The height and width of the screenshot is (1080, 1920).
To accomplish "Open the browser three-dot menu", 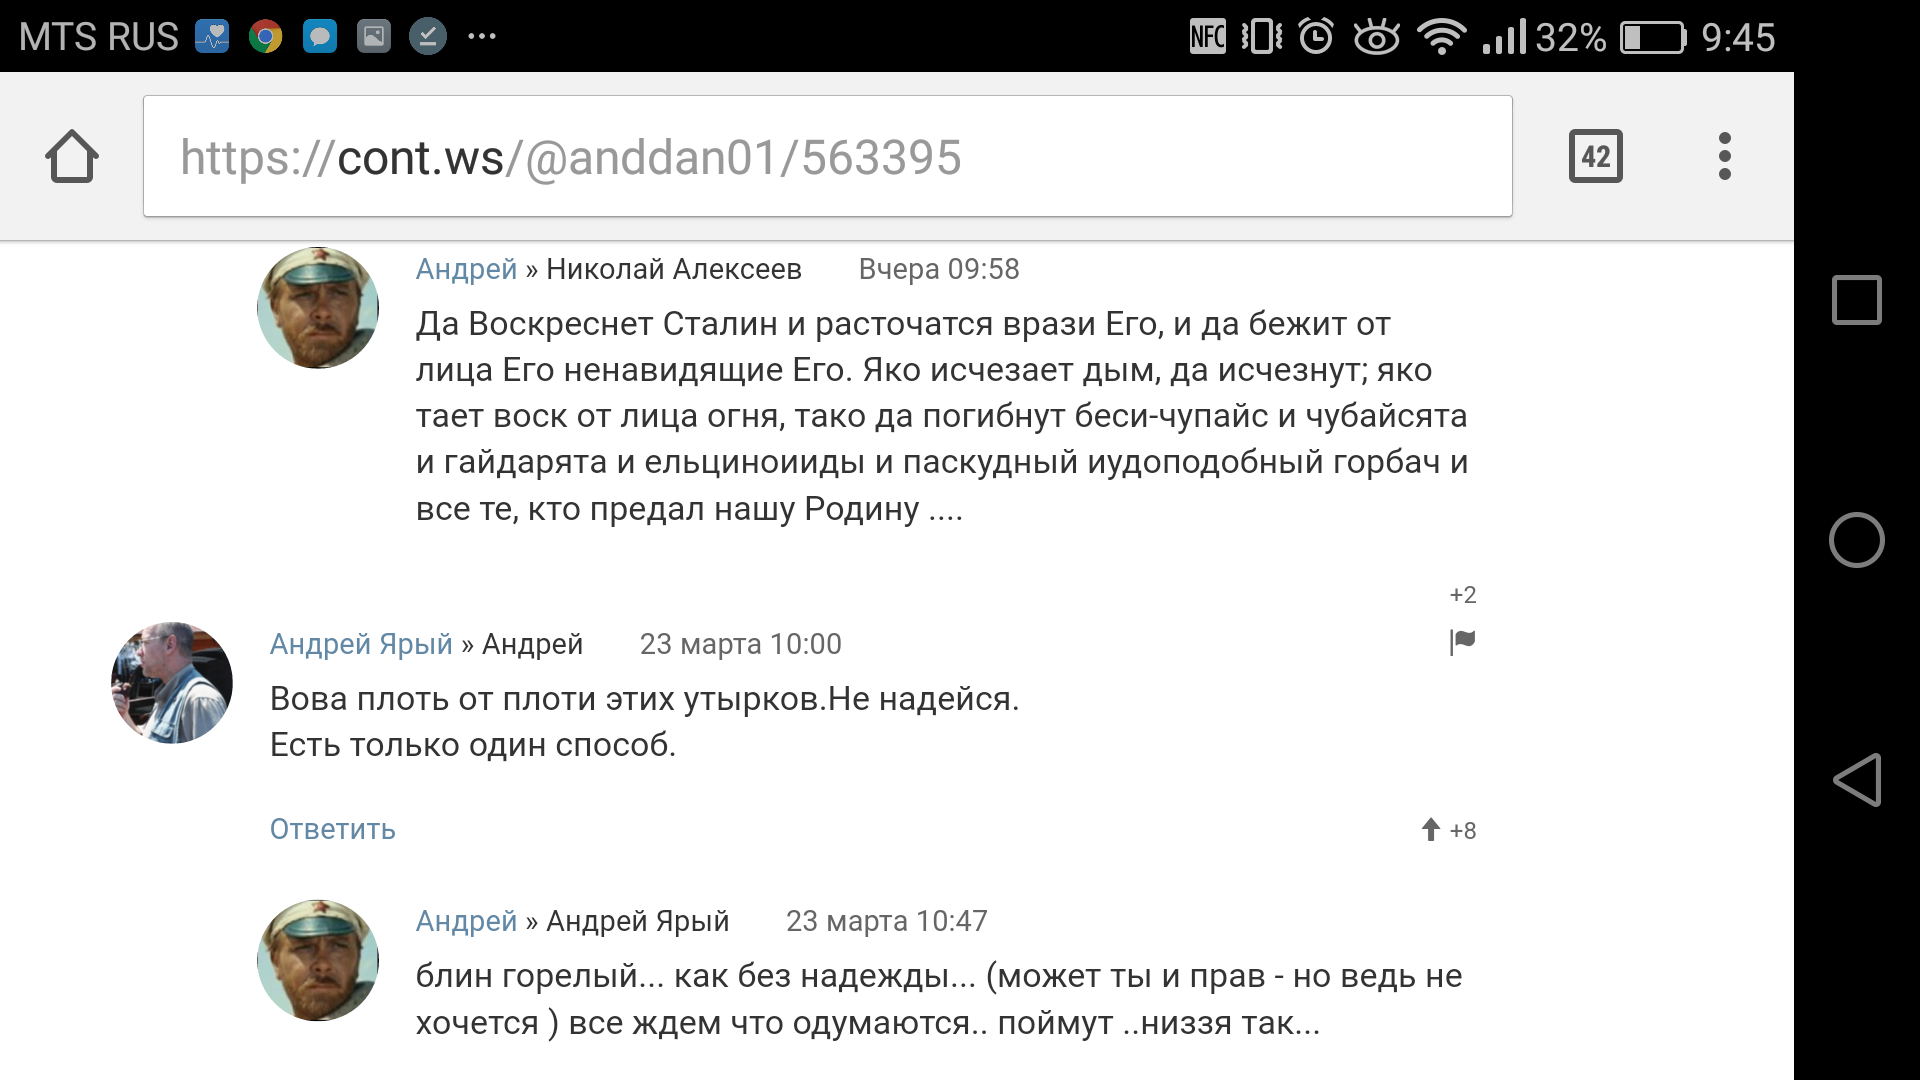I will click(1724, 156).
